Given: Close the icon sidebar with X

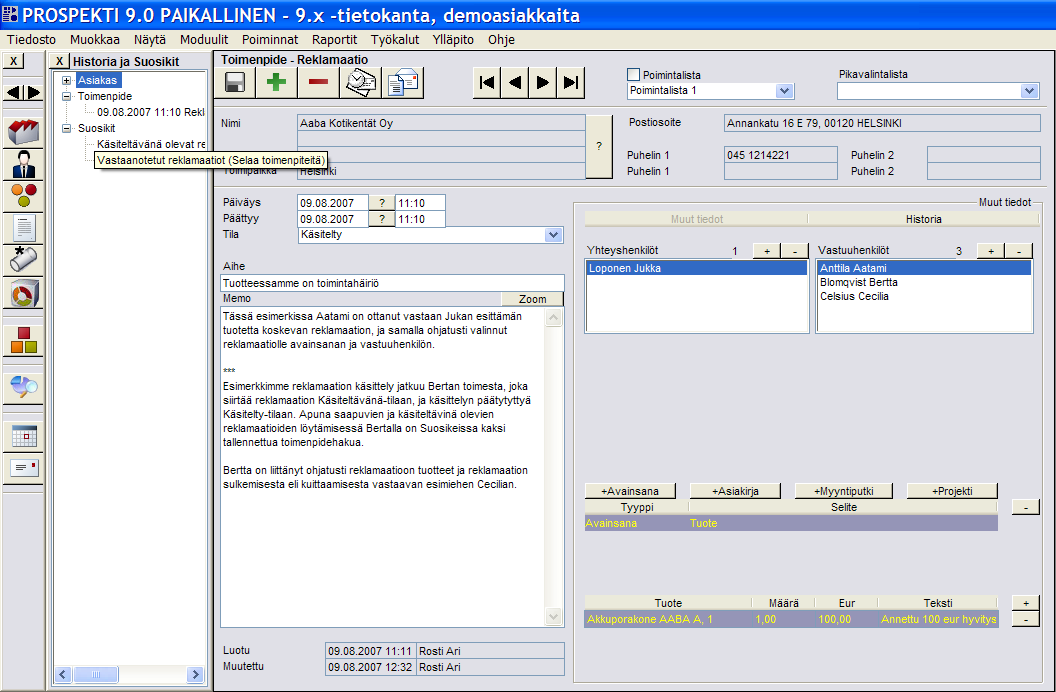Looking at the screenshot, I should [x=13, y=61].
